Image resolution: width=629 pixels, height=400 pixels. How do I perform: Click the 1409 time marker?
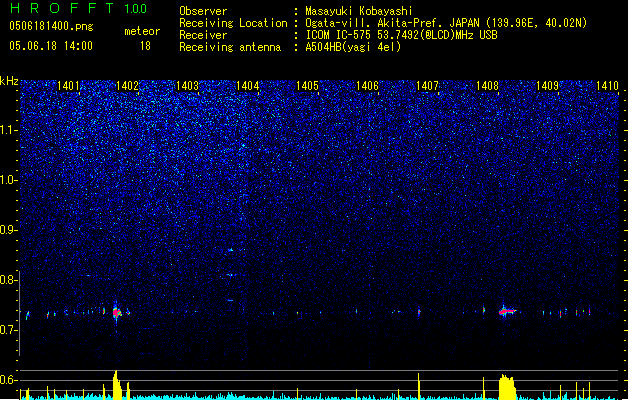point(547,86)
